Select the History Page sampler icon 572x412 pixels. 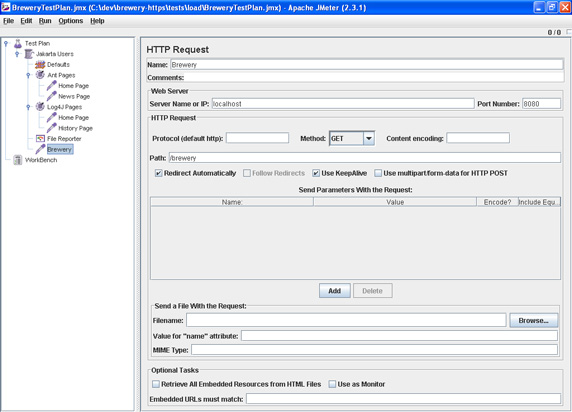click(x=51, y=128)
